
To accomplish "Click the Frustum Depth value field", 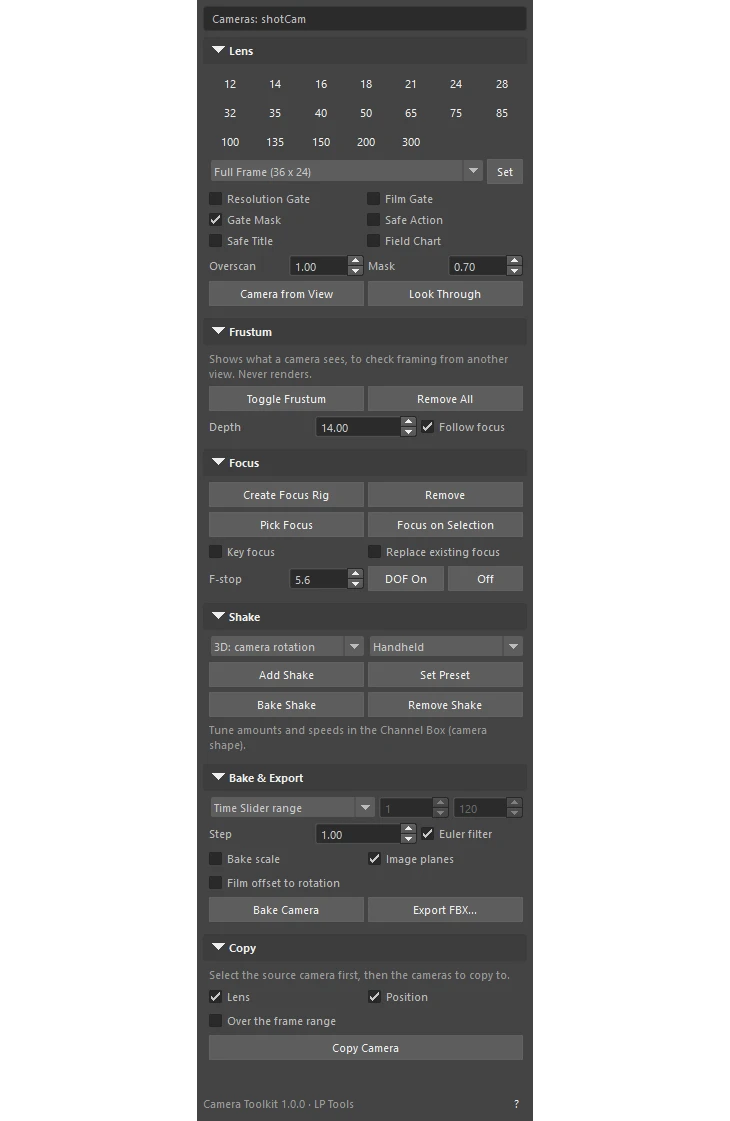I will click(358, 428).
